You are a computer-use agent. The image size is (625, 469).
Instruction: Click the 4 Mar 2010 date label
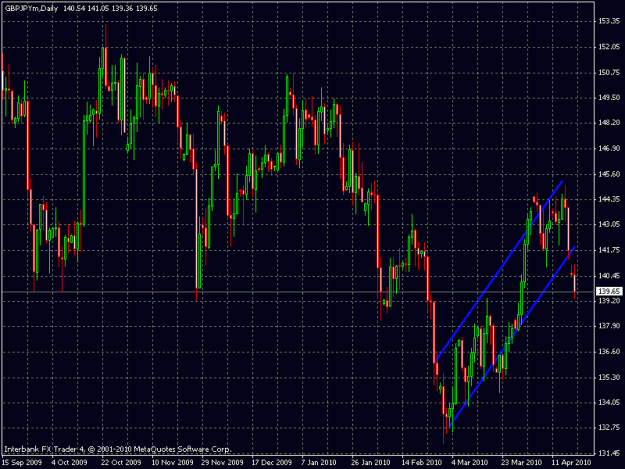(470, 463)
